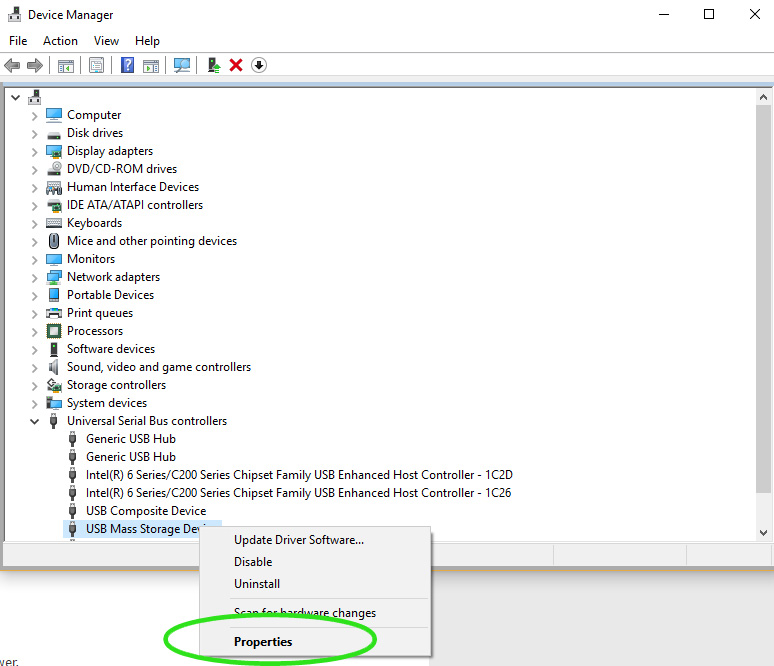The image size is (774, 666).
Task: Click the Back arrow toolbar icon
Action: [x=12, y=65]
